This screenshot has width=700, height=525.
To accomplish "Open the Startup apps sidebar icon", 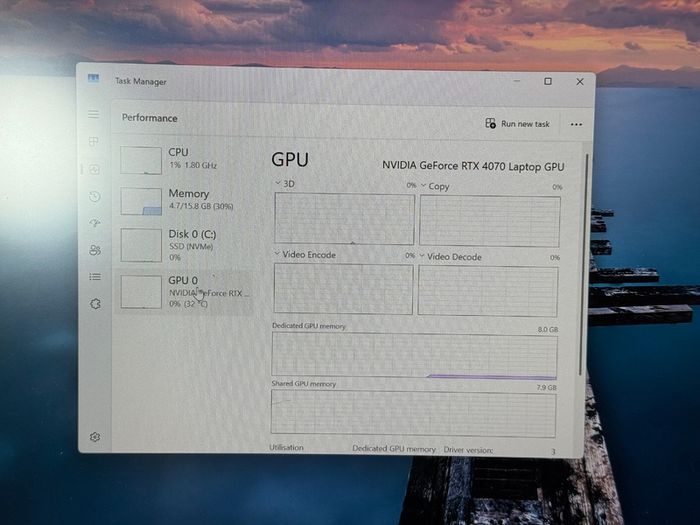I will pyautogui.click(x=95, y=223).
